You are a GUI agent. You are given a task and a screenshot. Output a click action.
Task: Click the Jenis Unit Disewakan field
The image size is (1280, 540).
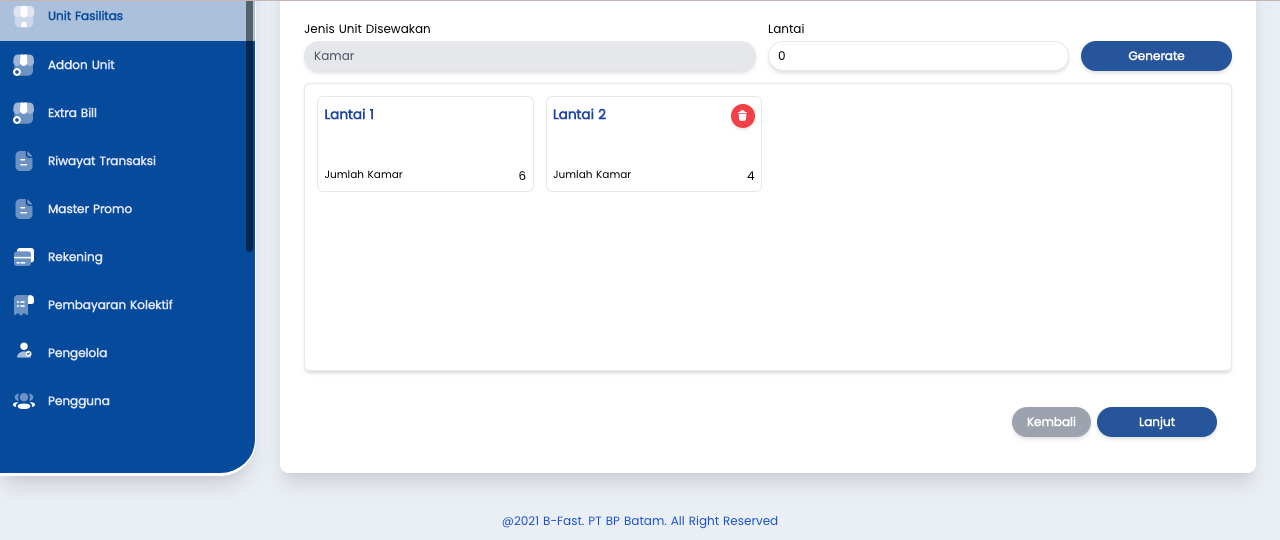point(529,56)
